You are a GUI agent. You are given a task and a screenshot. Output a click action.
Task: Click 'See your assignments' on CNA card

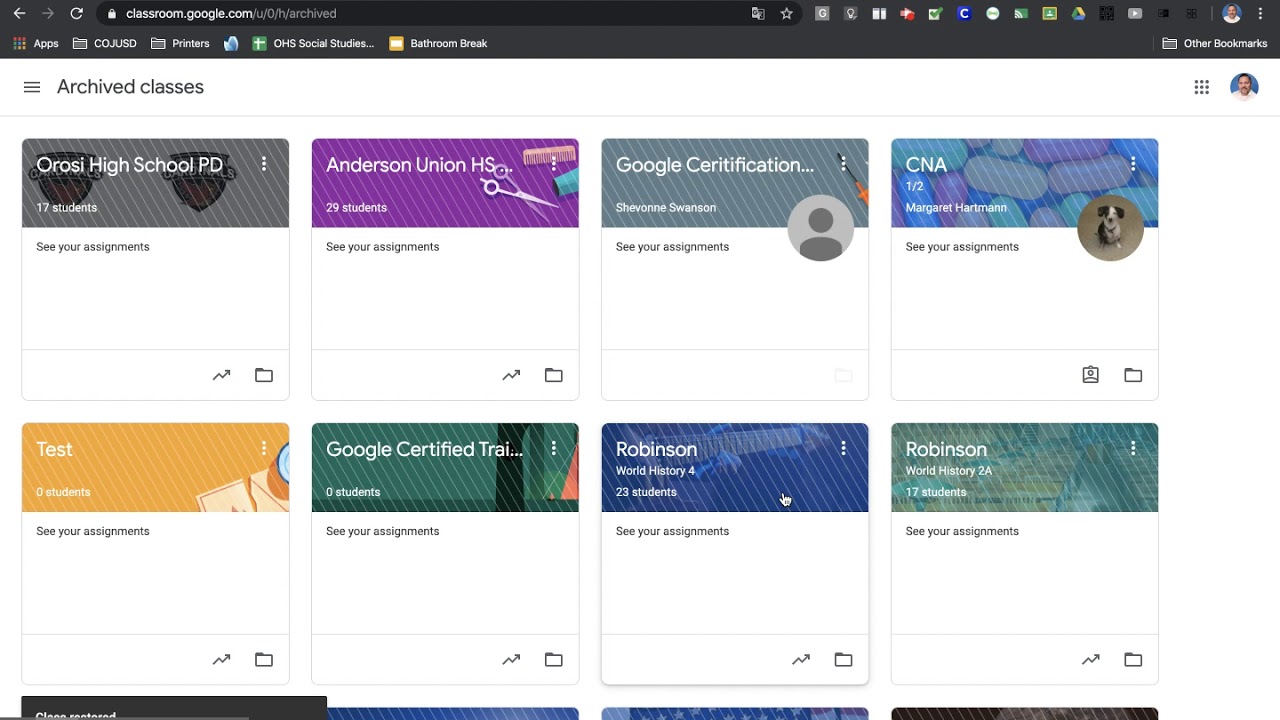(x=962, y=247)
